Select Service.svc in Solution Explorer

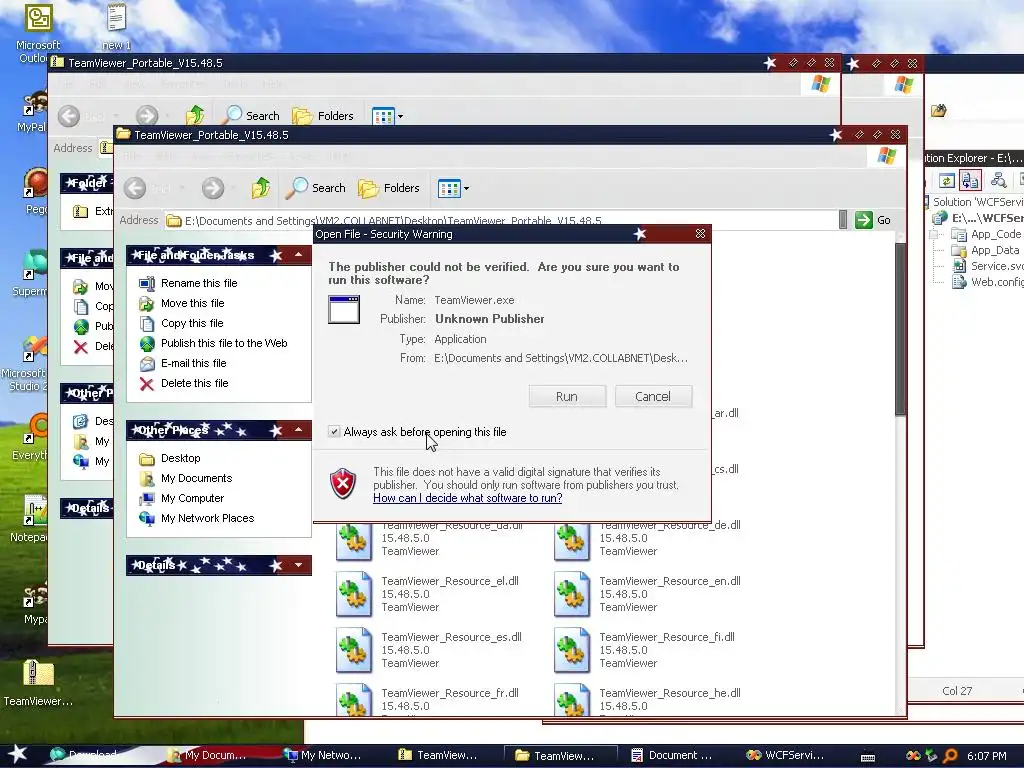987,266
